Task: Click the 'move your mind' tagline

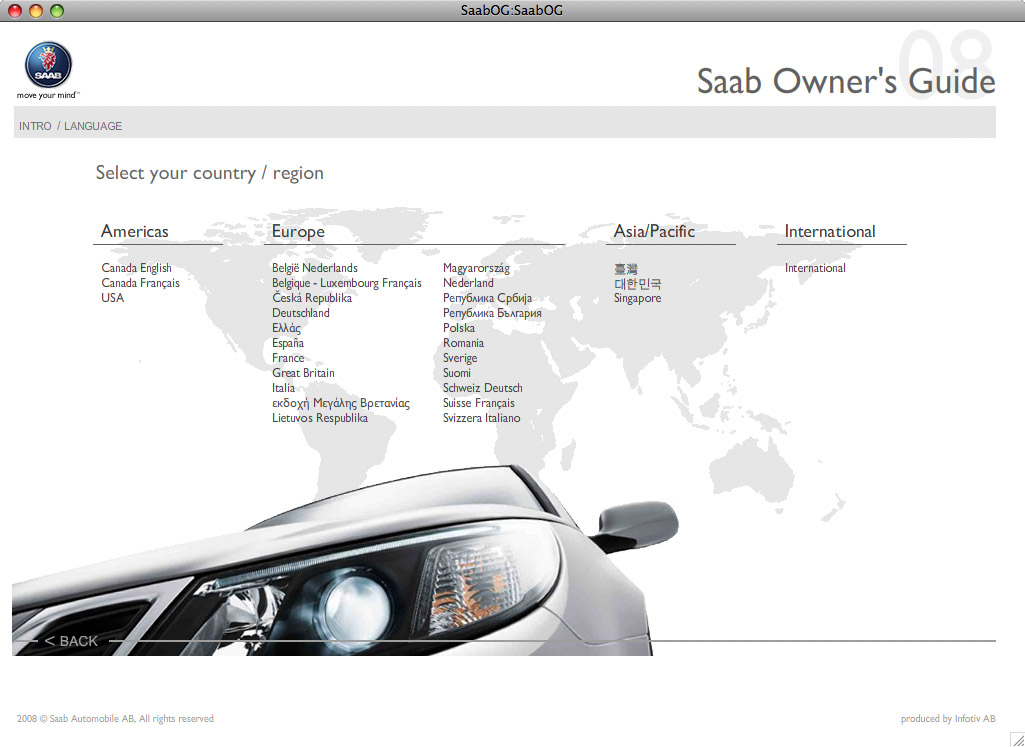Action: click(47, 95)
